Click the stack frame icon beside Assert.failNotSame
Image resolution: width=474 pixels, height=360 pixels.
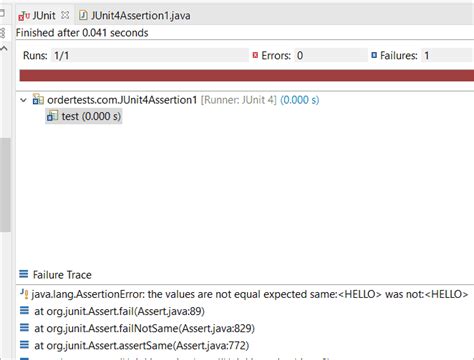pyautogui.click(x=24, y=328)
